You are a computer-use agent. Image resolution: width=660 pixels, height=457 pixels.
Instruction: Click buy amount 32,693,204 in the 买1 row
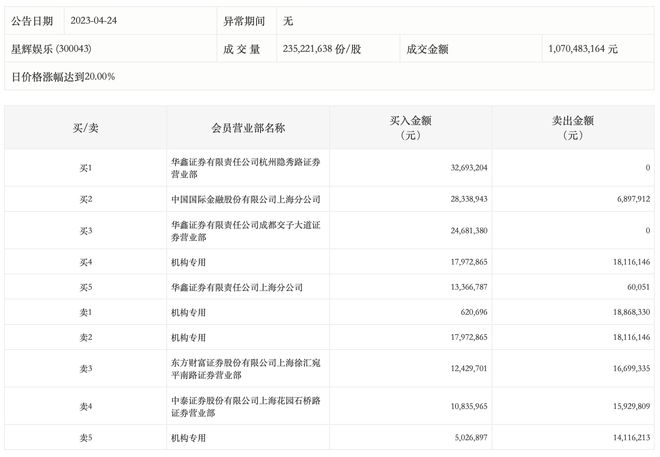(460, 167)
